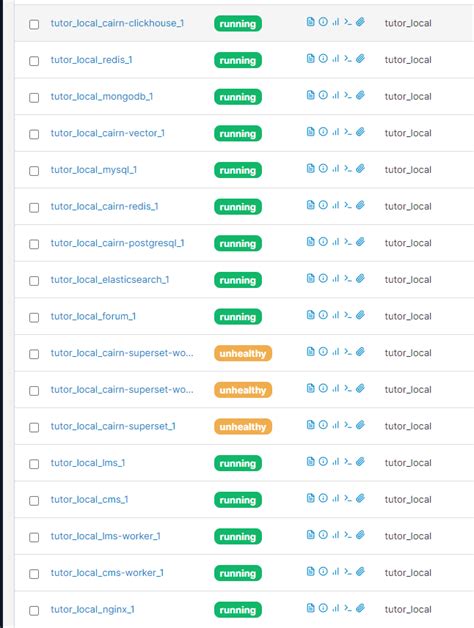The image size is (474, 628).
Task: Select checkbox for tutor_local_cairn-postgresql_1
Action: point(34,244)
